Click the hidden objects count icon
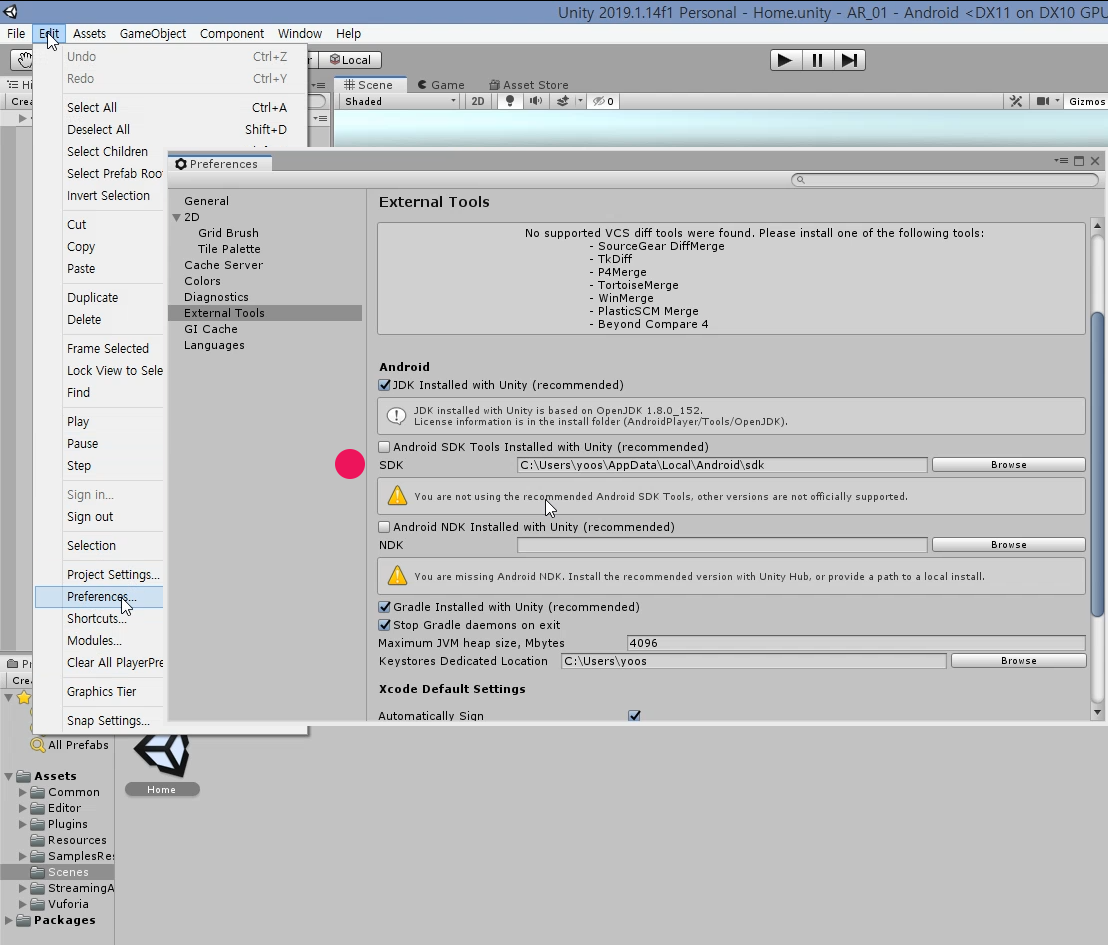This screenshot has width=1108, height=945. 603,101
